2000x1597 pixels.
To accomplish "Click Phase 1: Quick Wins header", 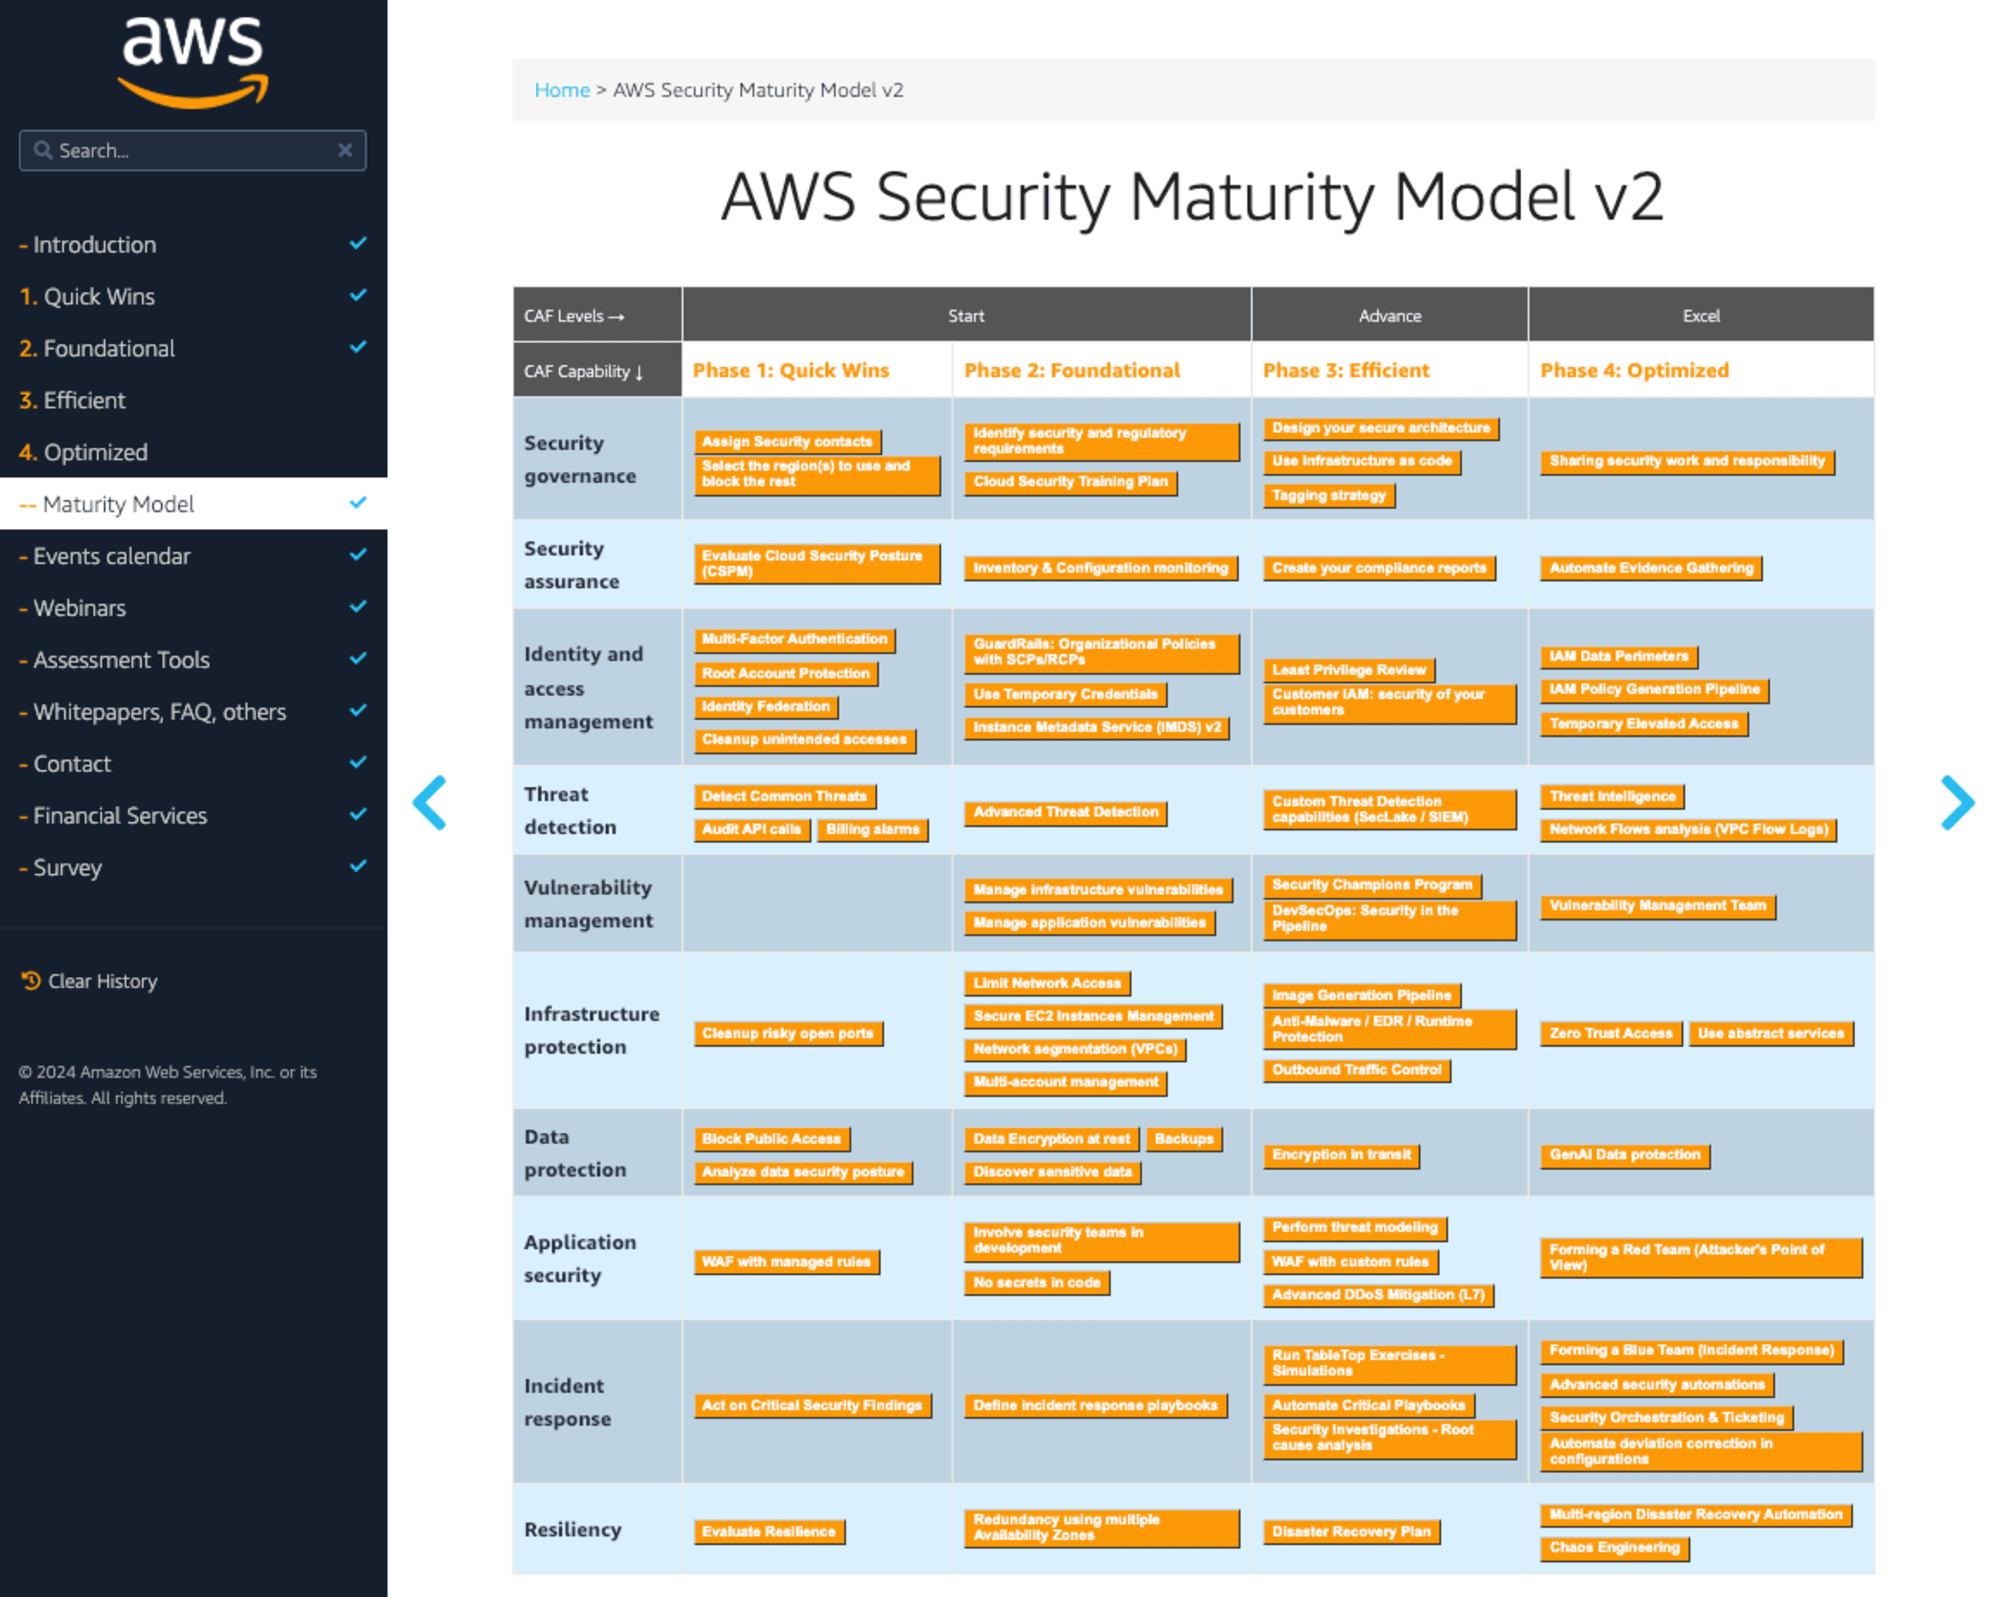I will (790, 370).
